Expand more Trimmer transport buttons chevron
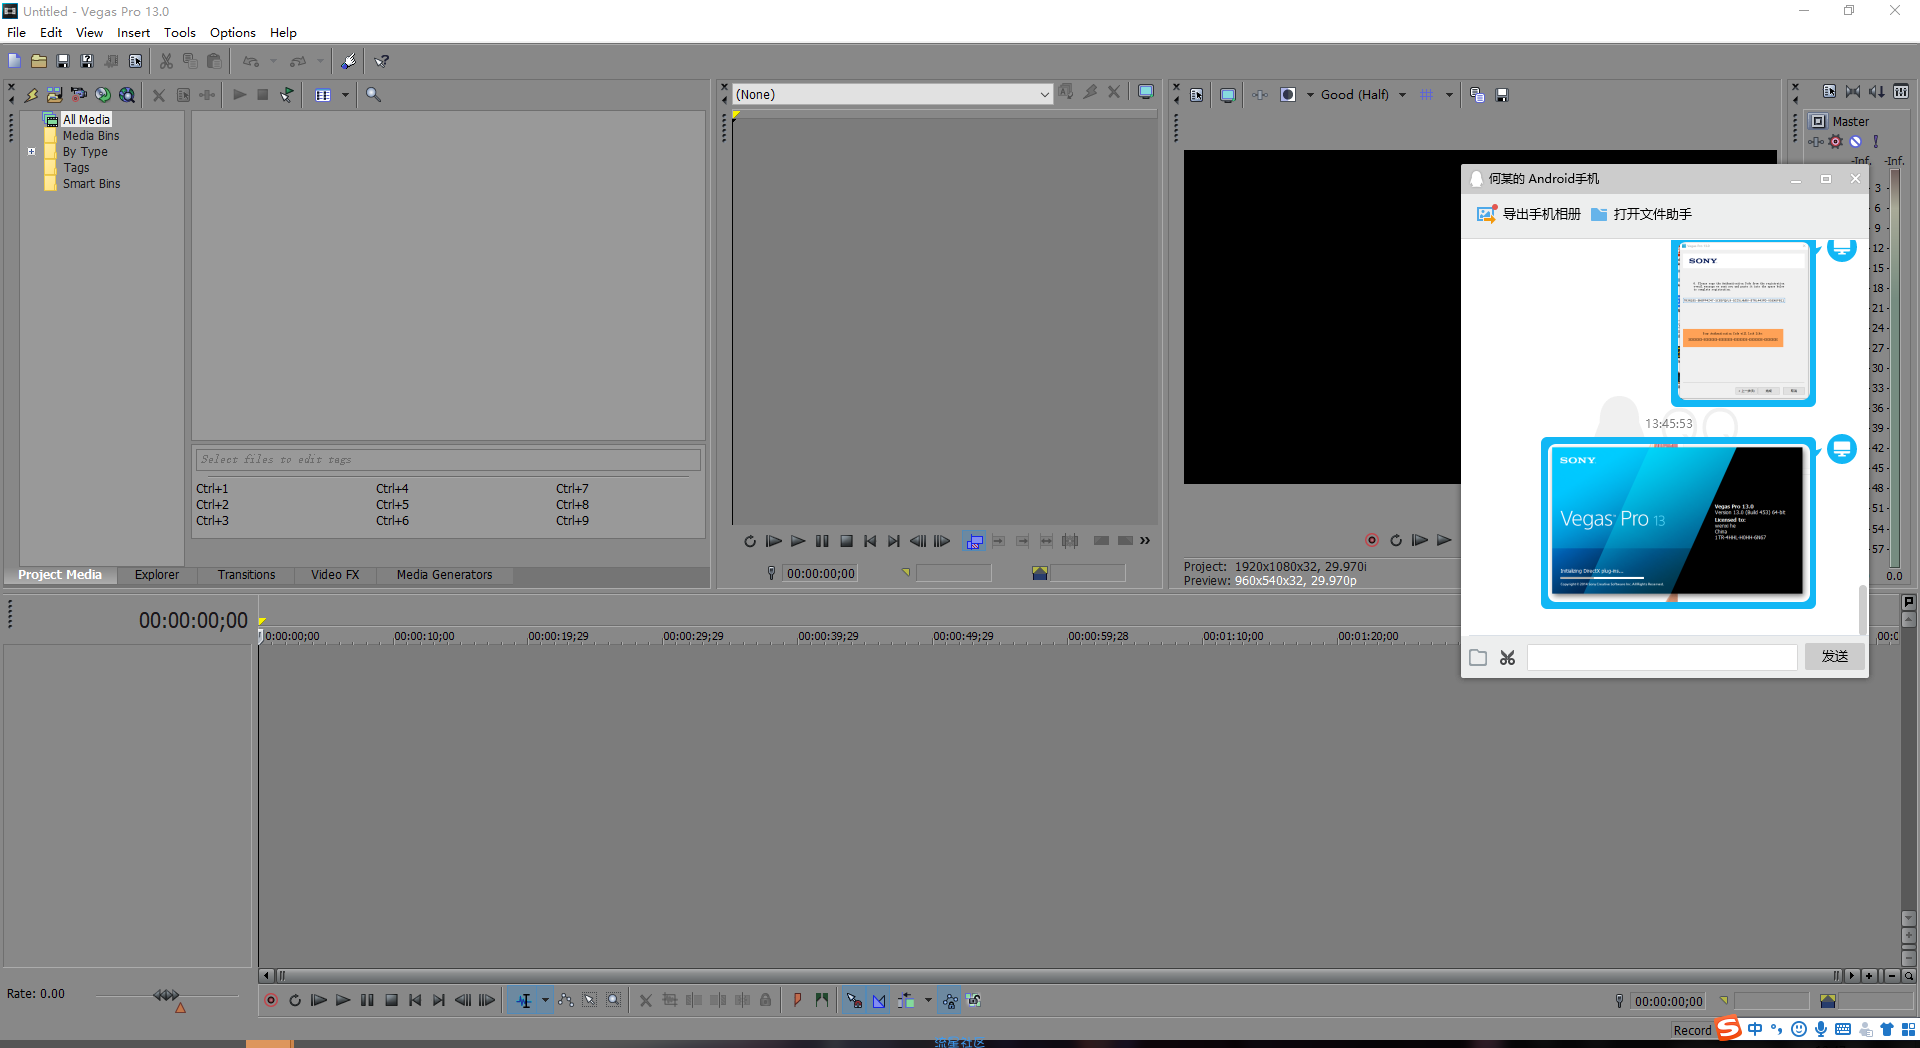 (1145, 541)
